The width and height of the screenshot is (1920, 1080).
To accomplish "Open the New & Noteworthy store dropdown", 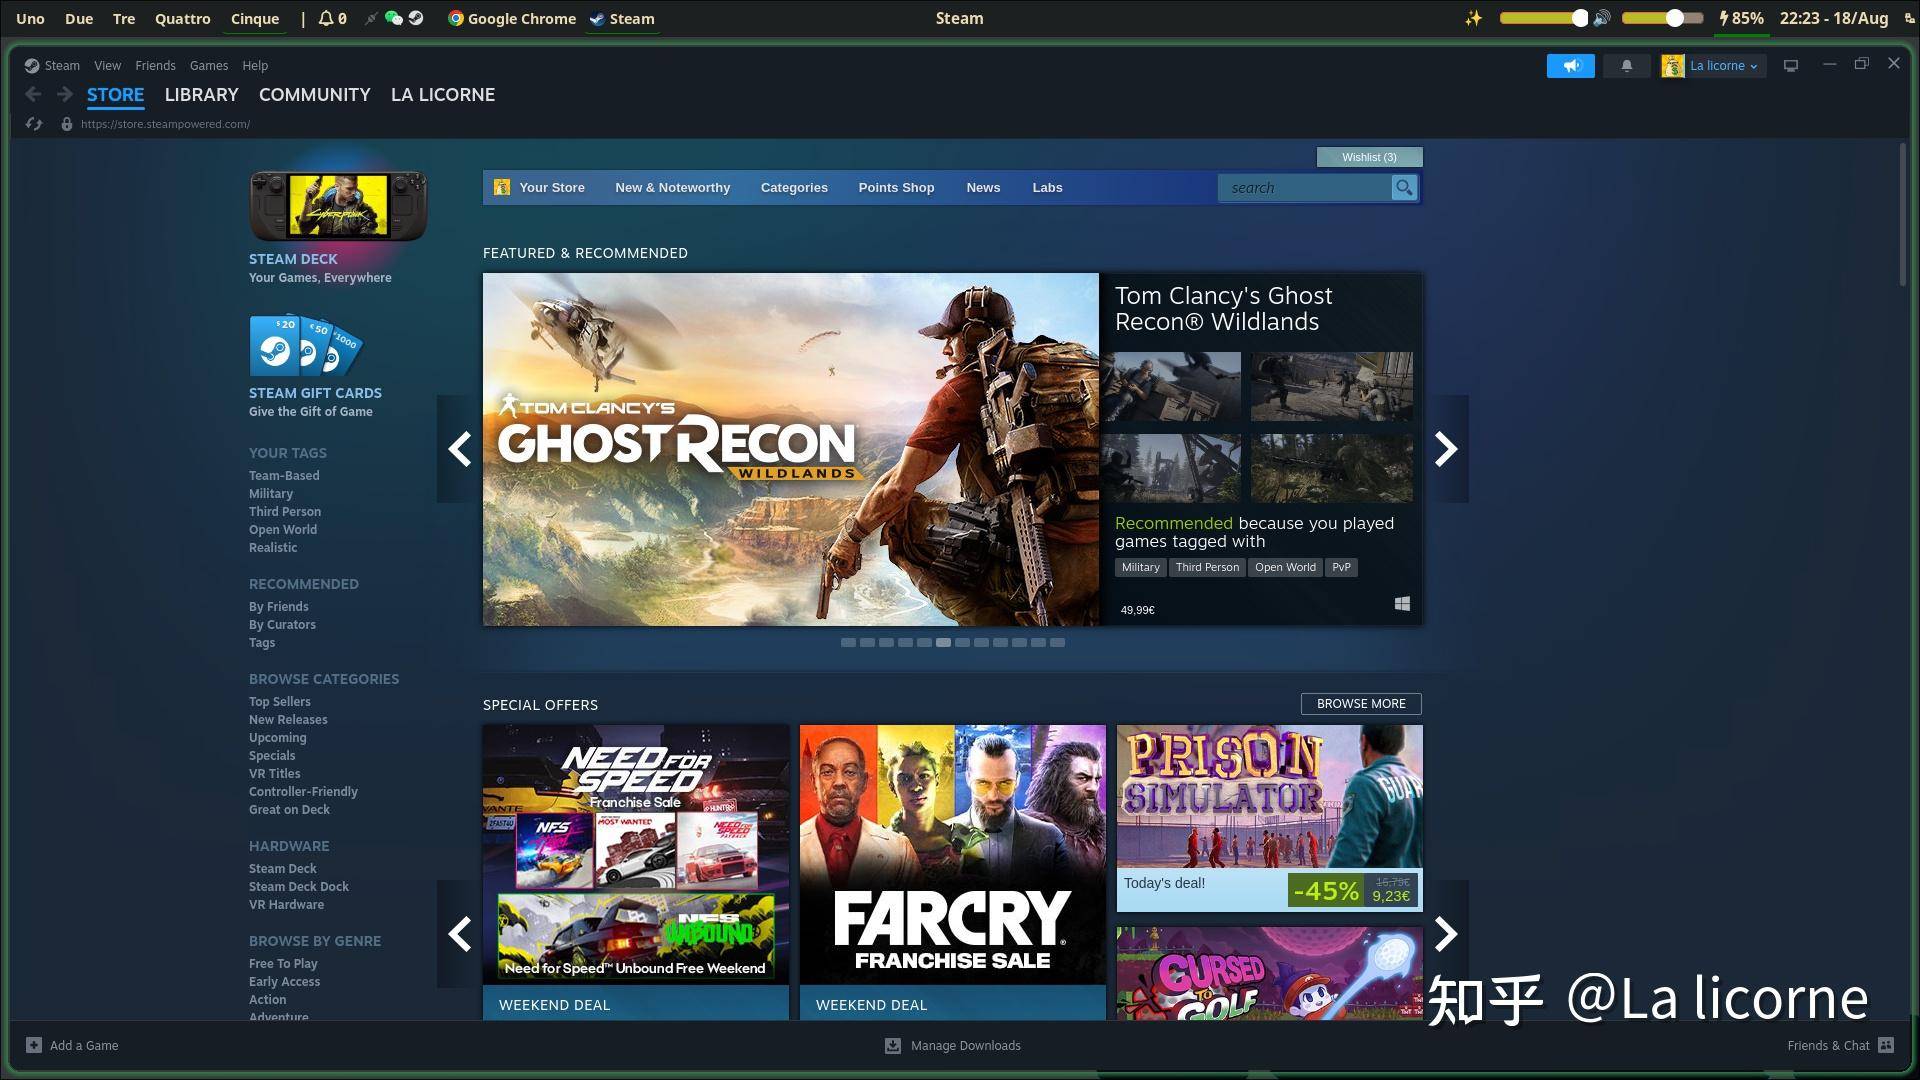I will pos(672,187).
